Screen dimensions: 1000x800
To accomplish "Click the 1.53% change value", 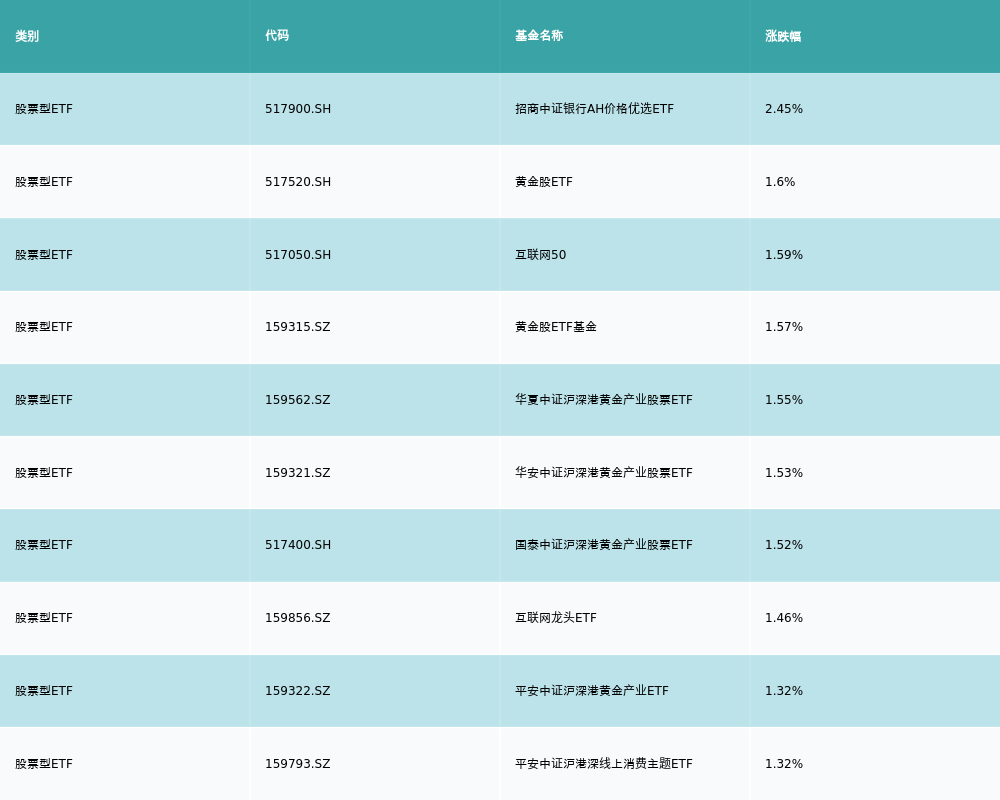I will (784, 473).
